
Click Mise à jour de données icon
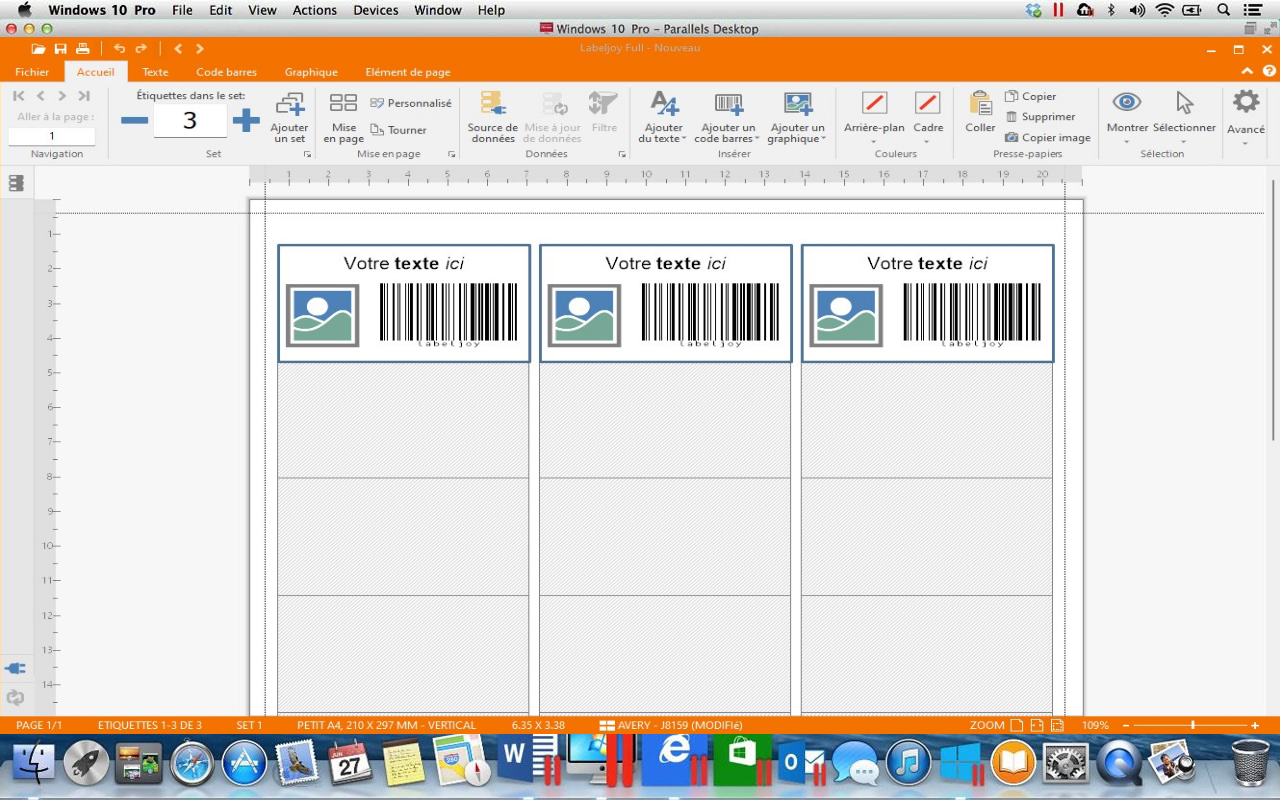552,118
